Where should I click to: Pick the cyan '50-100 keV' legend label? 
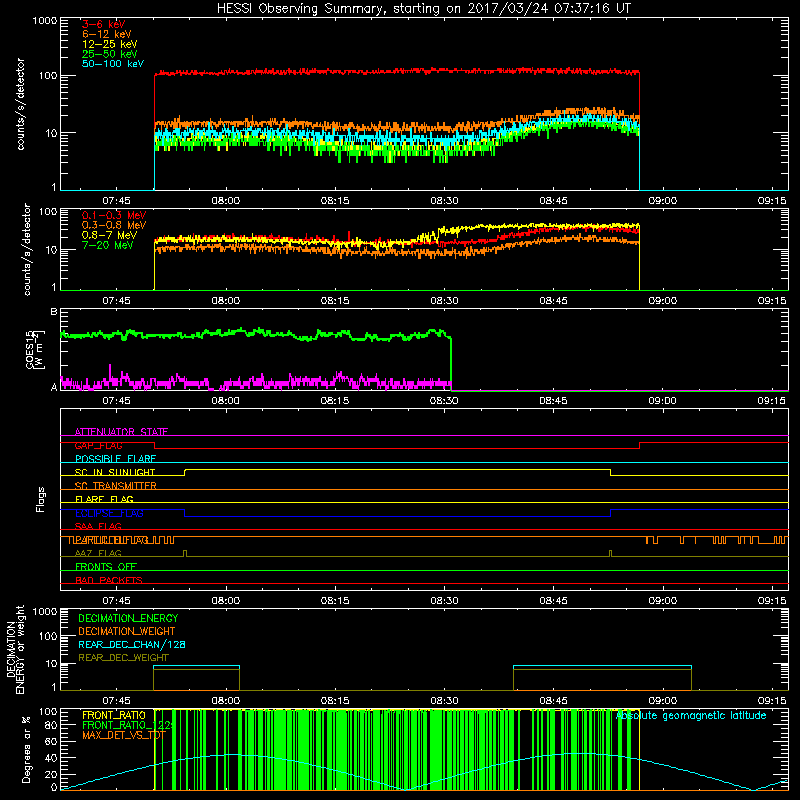[113, 64]
